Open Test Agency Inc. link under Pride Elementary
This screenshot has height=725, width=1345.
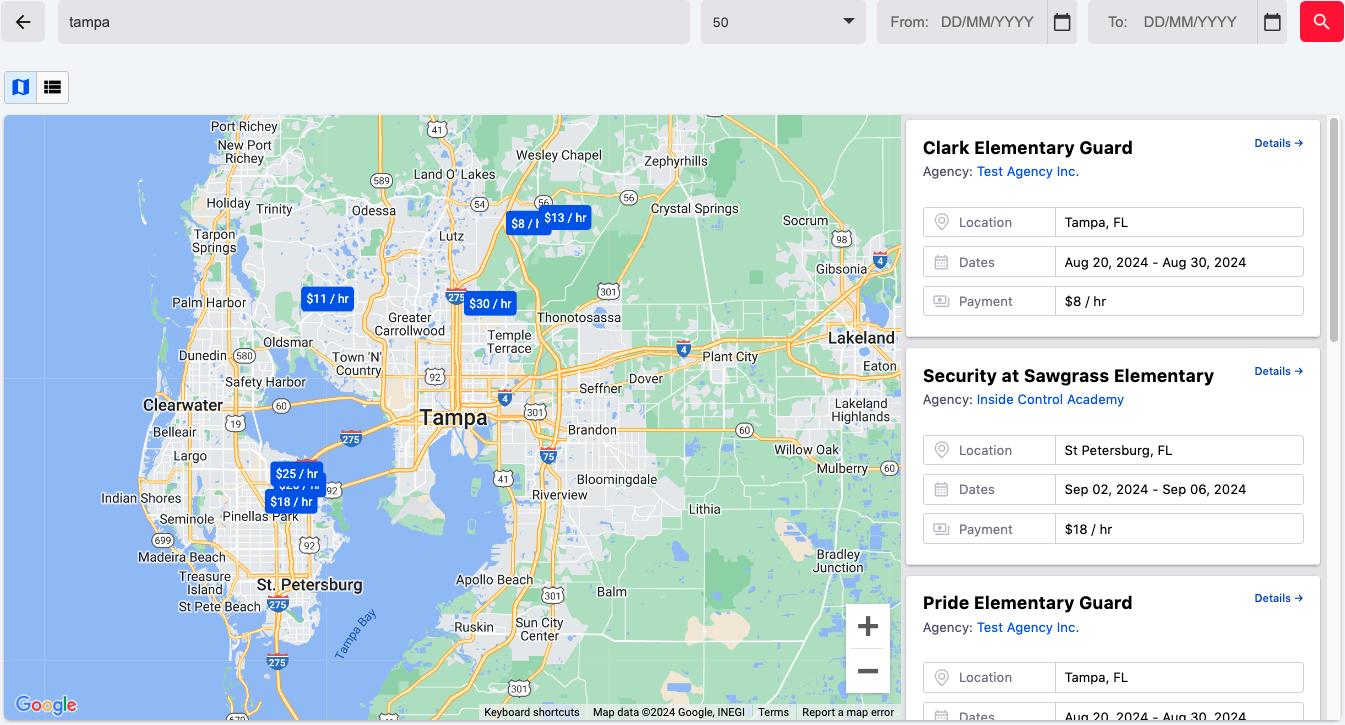click(1028, 628)
